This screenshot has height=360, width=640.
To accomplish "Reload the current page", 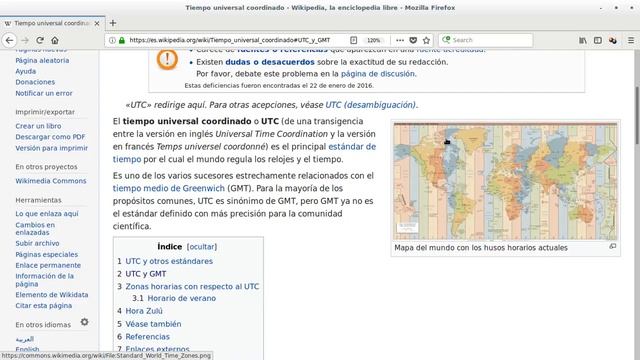I will 40,40.
